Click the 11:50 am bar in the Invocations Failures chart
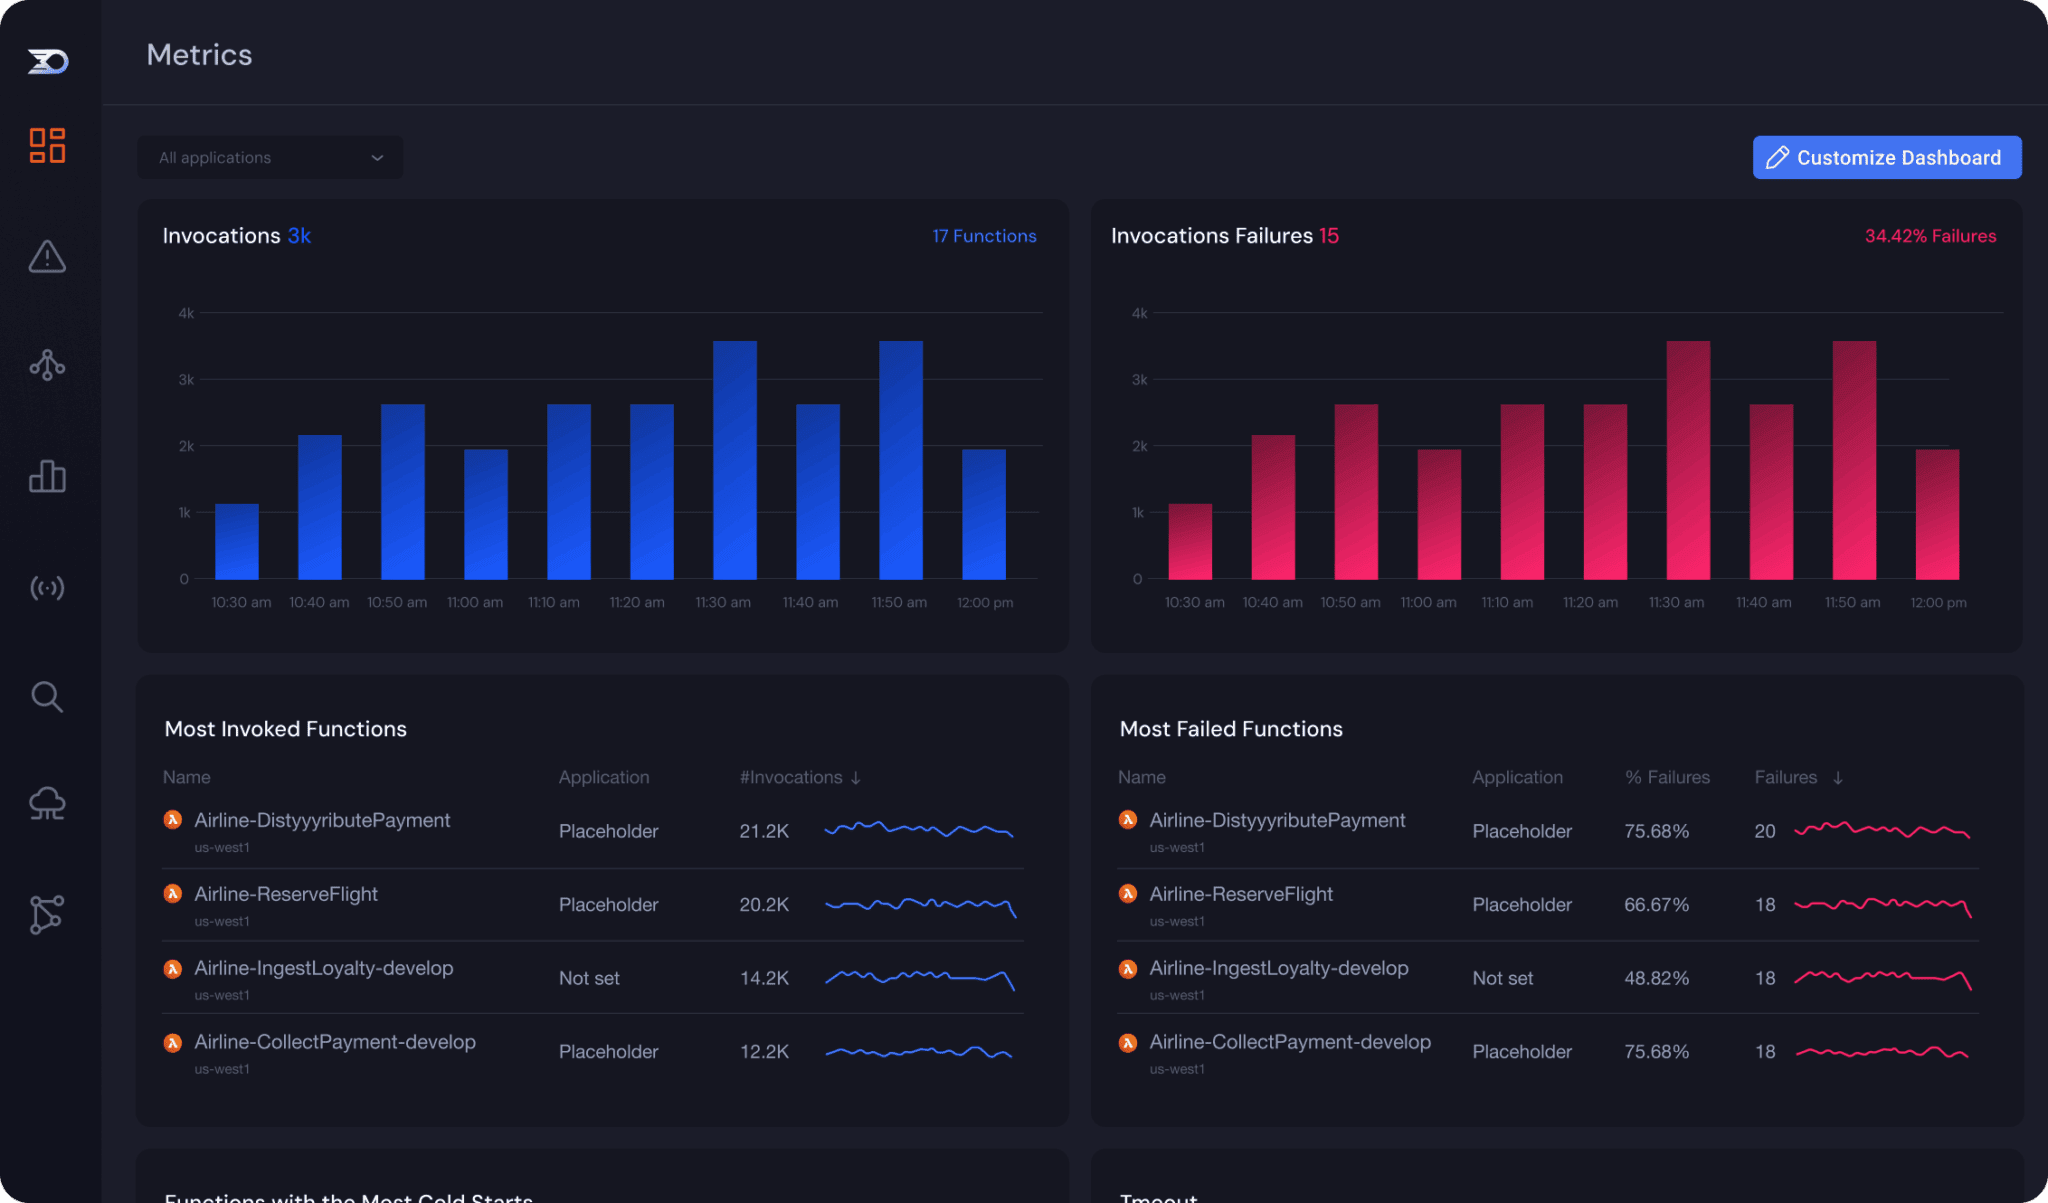2048x1203 pixels. point(1854,460)
